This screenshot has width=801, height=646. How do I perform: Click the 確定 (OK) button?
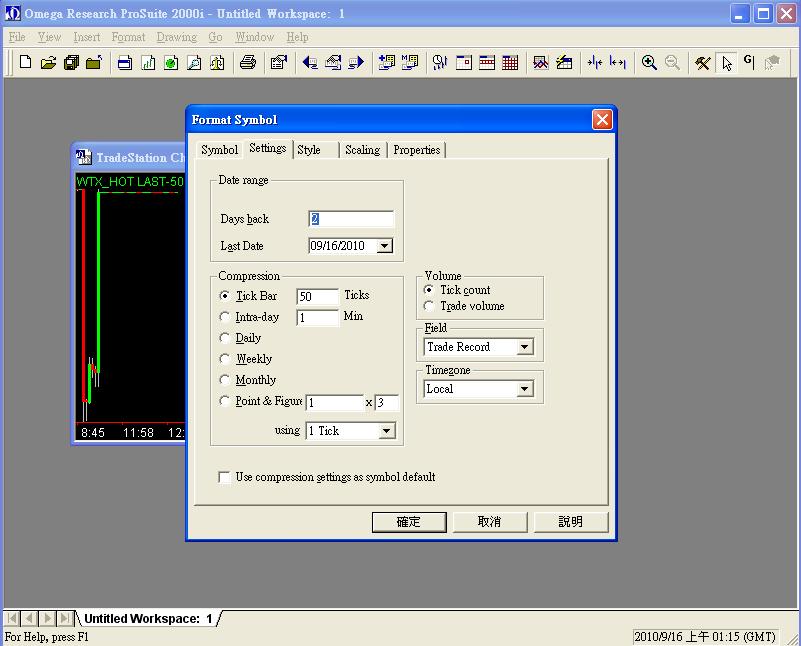click(409, 522)
